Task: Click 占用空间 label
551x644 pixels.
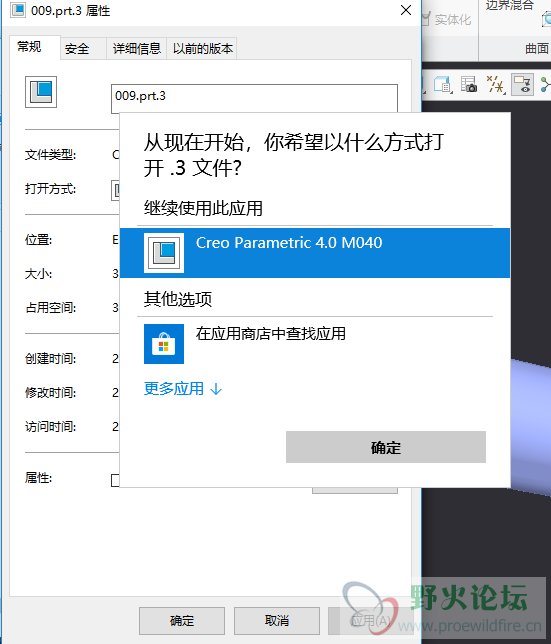Action: pos(51,308)
